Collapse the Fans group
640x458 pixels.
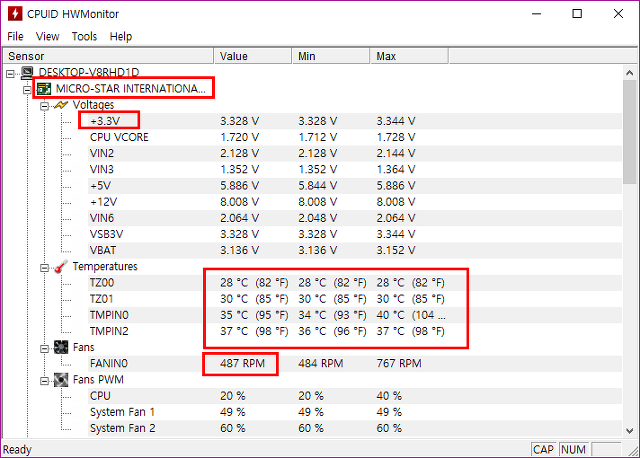point(44,349)
